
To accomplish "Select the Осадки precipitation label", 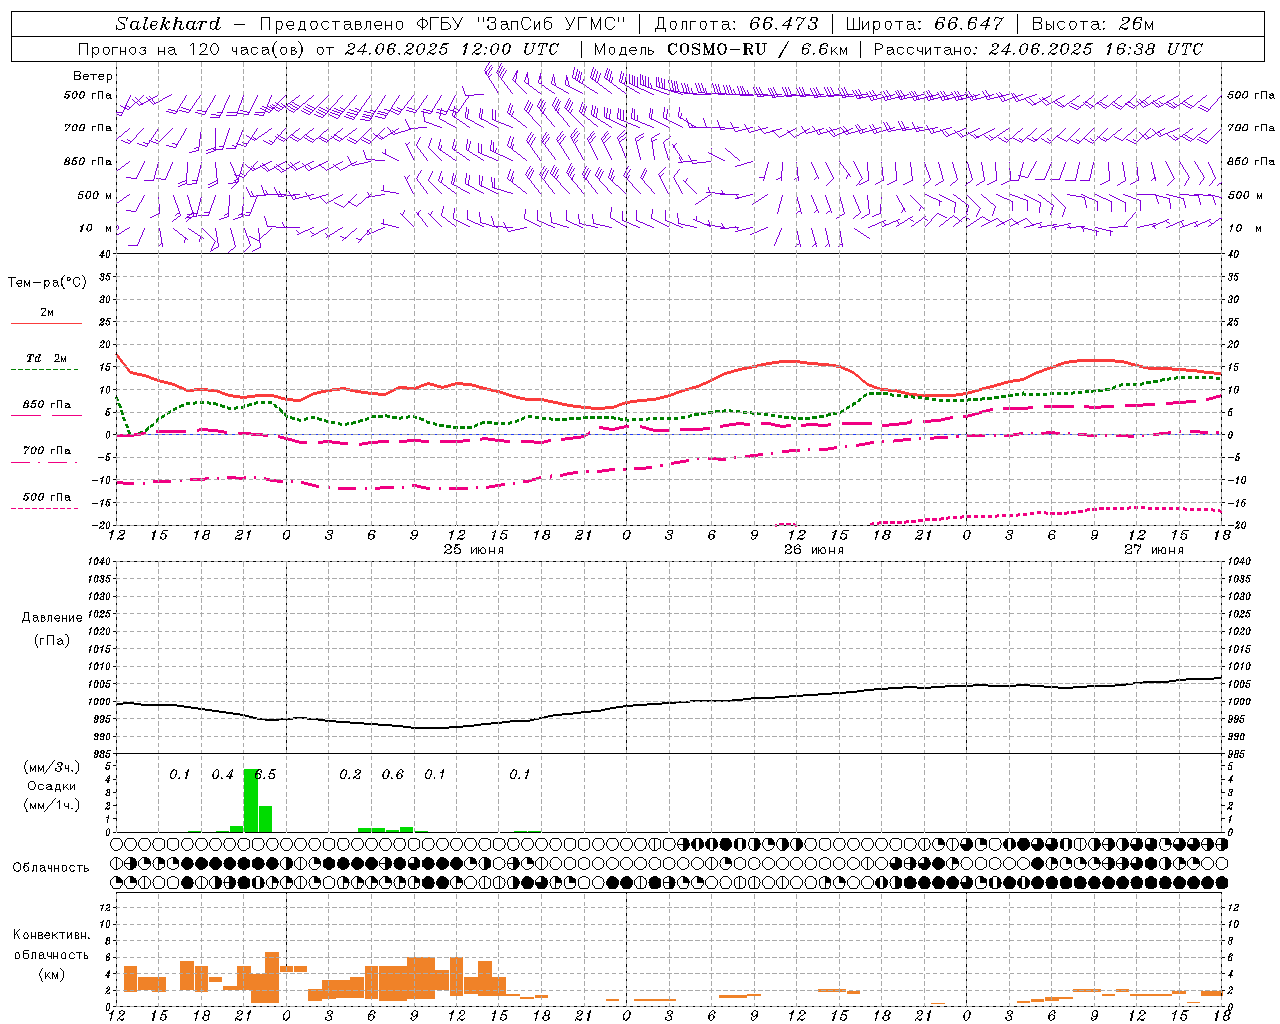I will pyautogui.click(x=52, y=786).
